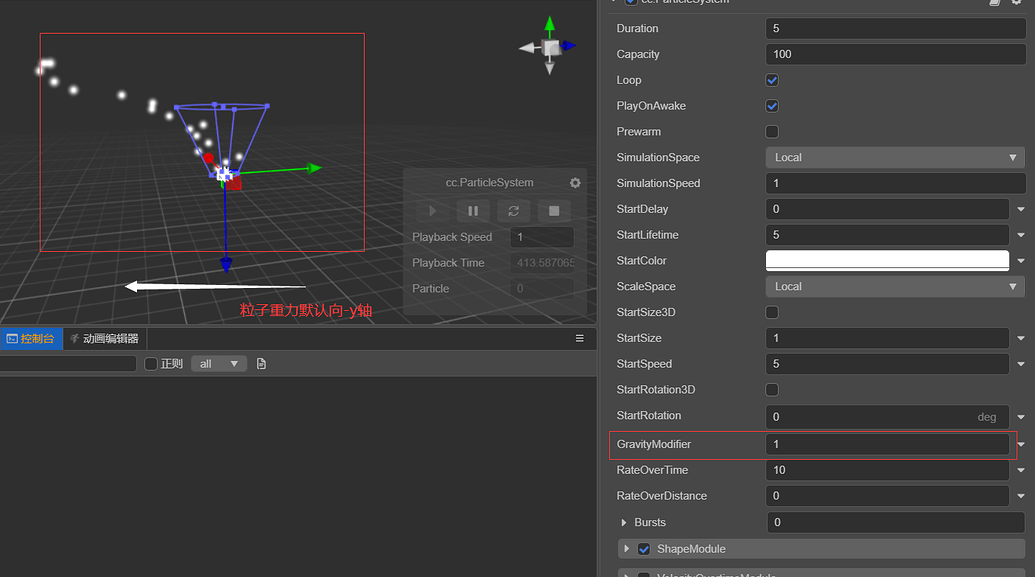The image size is (1035, 577).
Task: Open the component help document icon
Action: coord(995,2)
